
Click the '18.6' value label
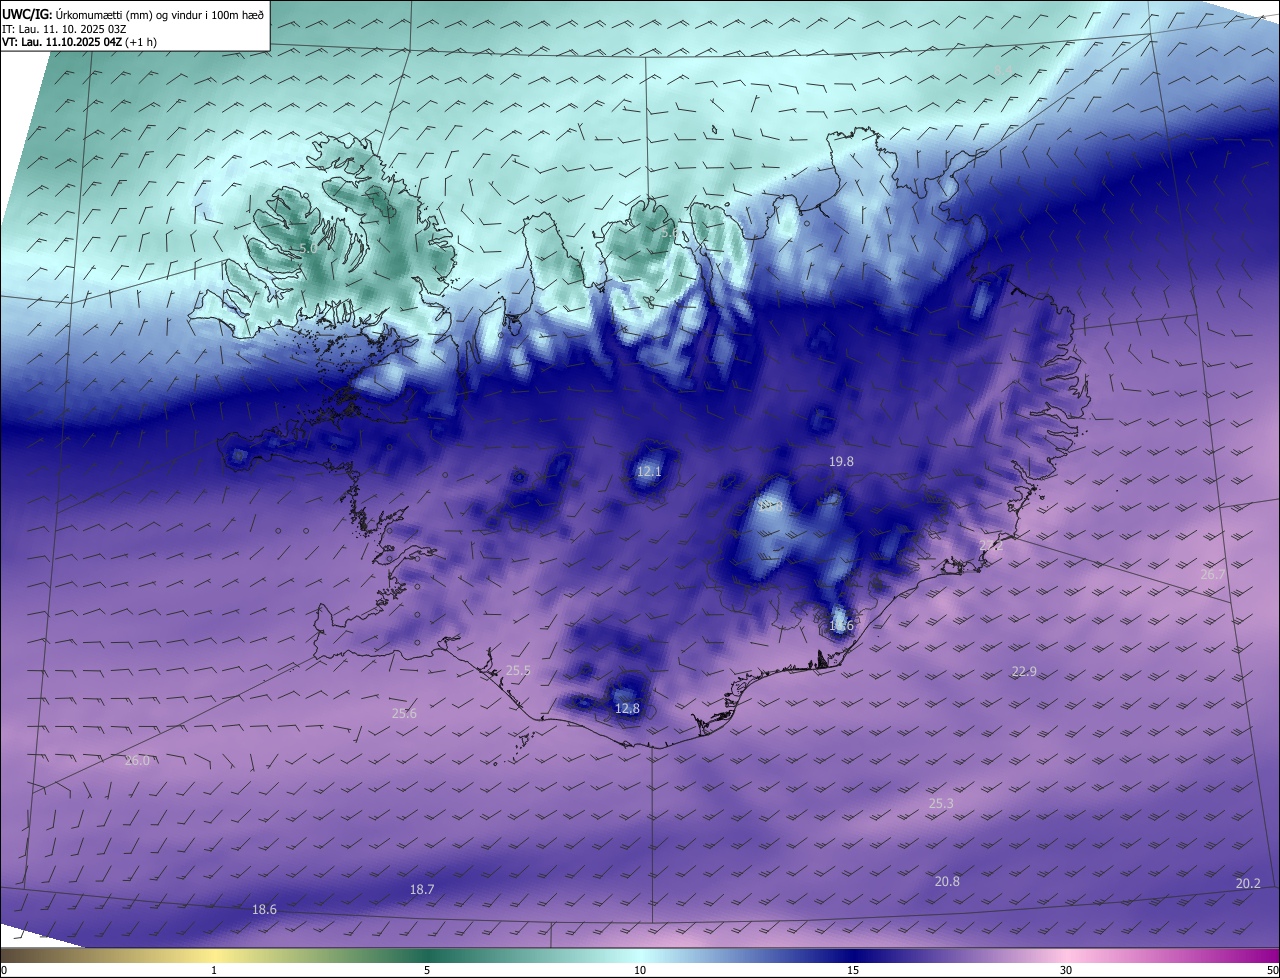pyautogui.click(x=264, y=909)
